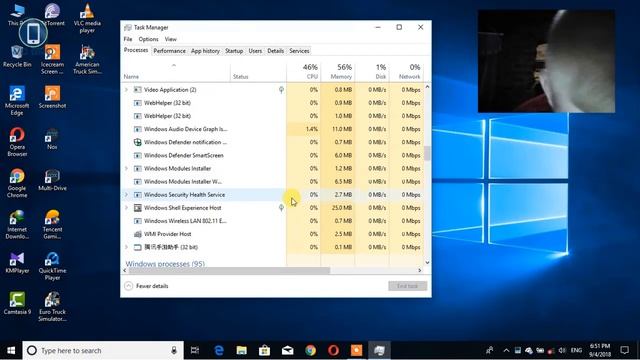The height and width of the screenshot is (360, 640).
Task: Open Task View on taskbar
Action: tap(195, 350)
